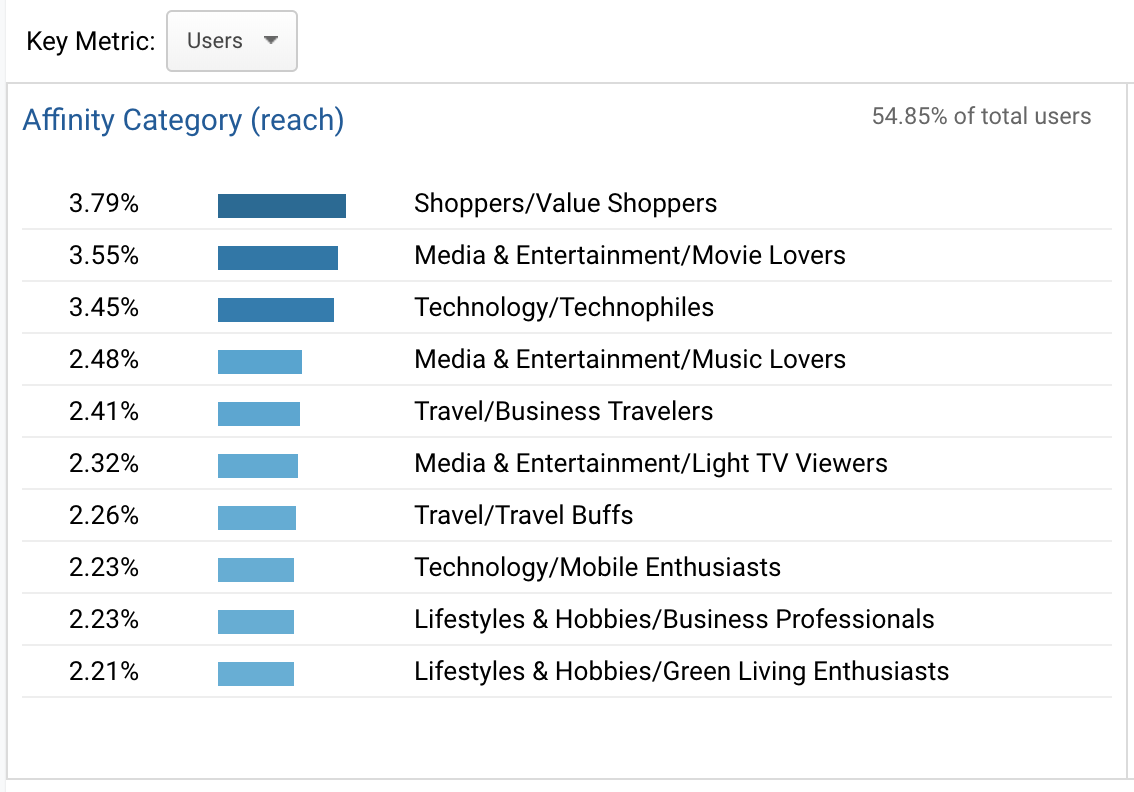Image resolution: width=1134 pixels, height=792 pixels.
Task: Select Media & Entertainment/Music Lovers category
Action: tap(630, 359)
